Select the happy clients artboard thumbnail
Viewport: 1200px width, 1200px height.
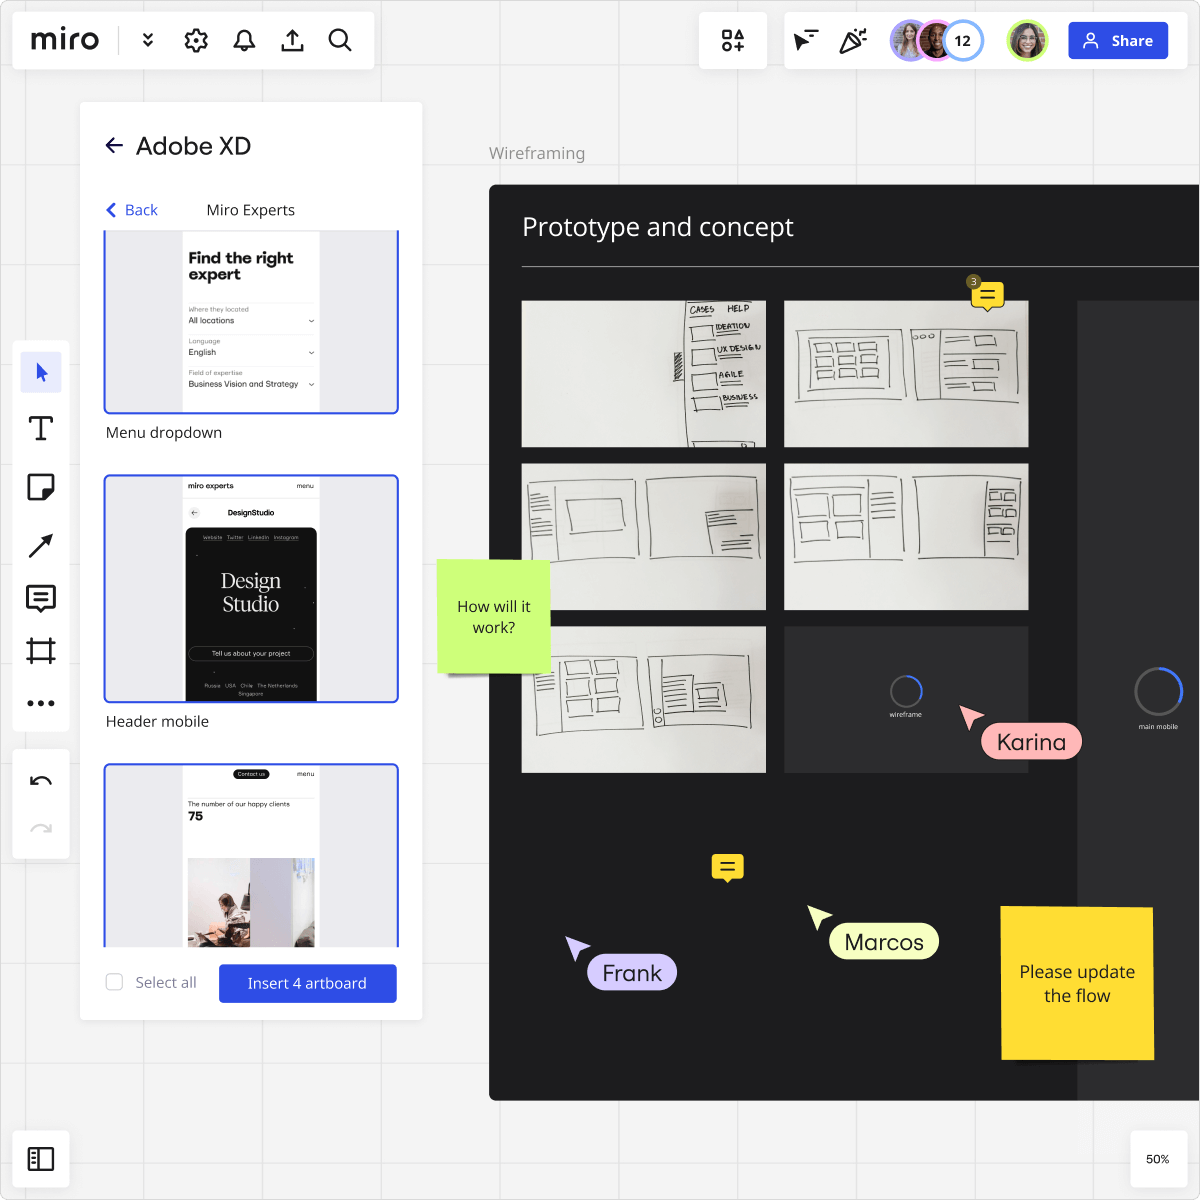pos(251,855)
